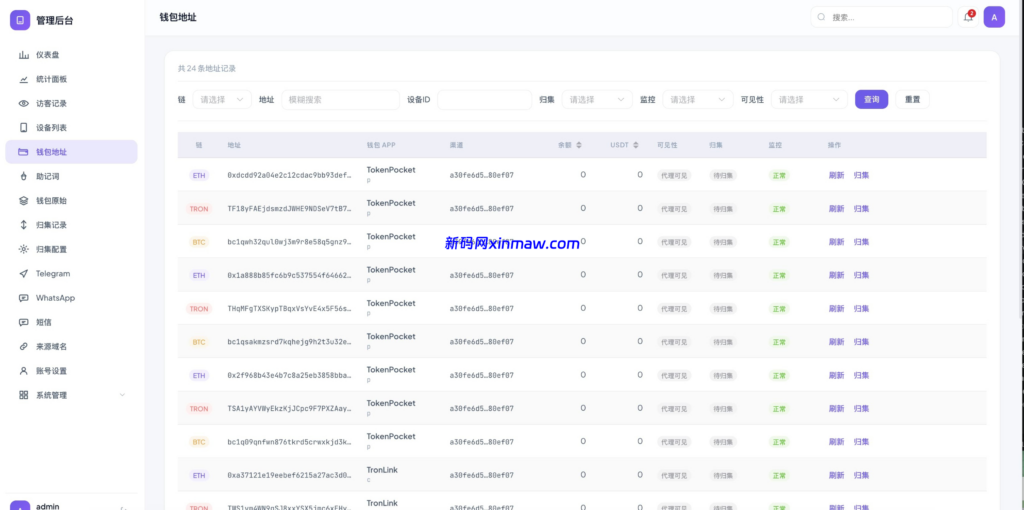Click the 归集配置 gear icon
The width and height of the screenshot is (1024, 510).
24,249
